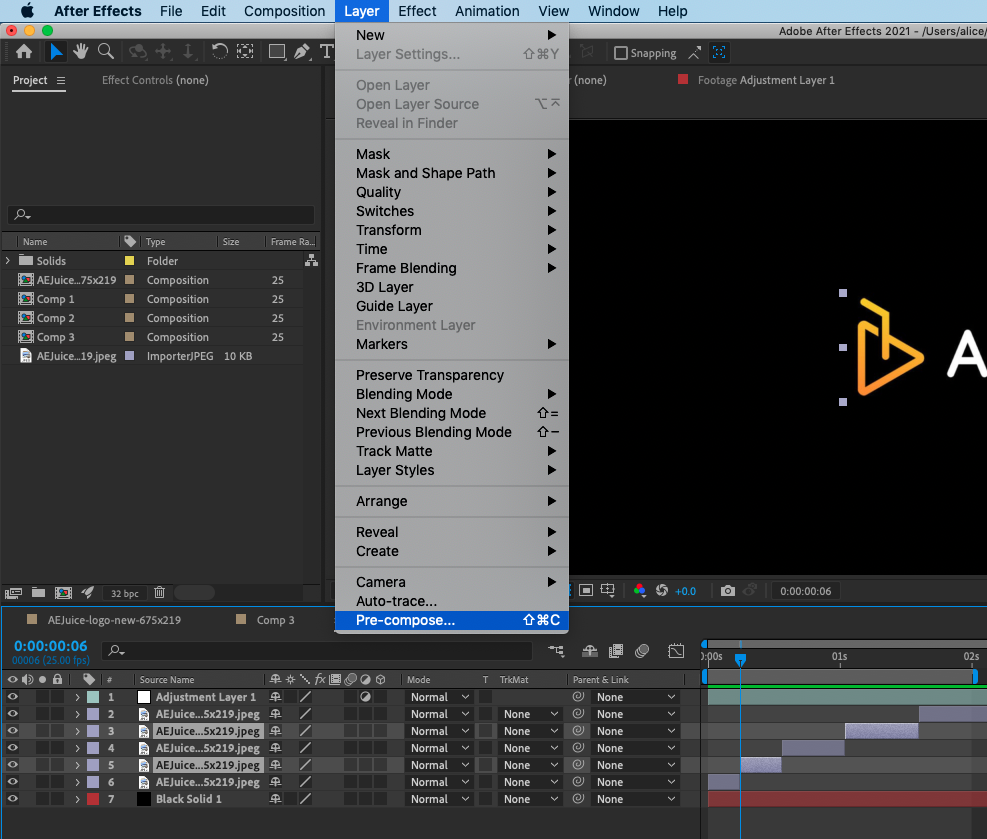Select the Orbit camera tool

[137, 52]
